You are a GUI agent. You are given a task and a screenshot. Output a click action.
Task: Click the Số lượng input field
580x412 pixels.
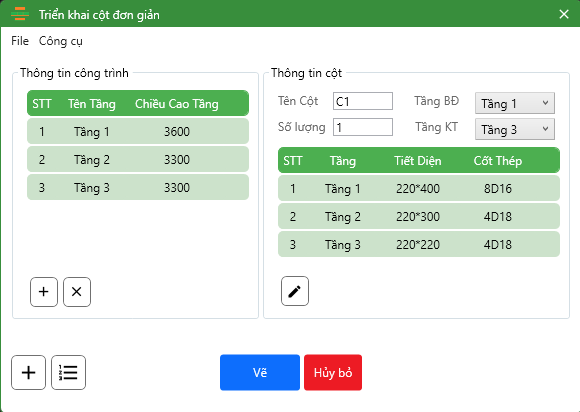pos(363,127)
